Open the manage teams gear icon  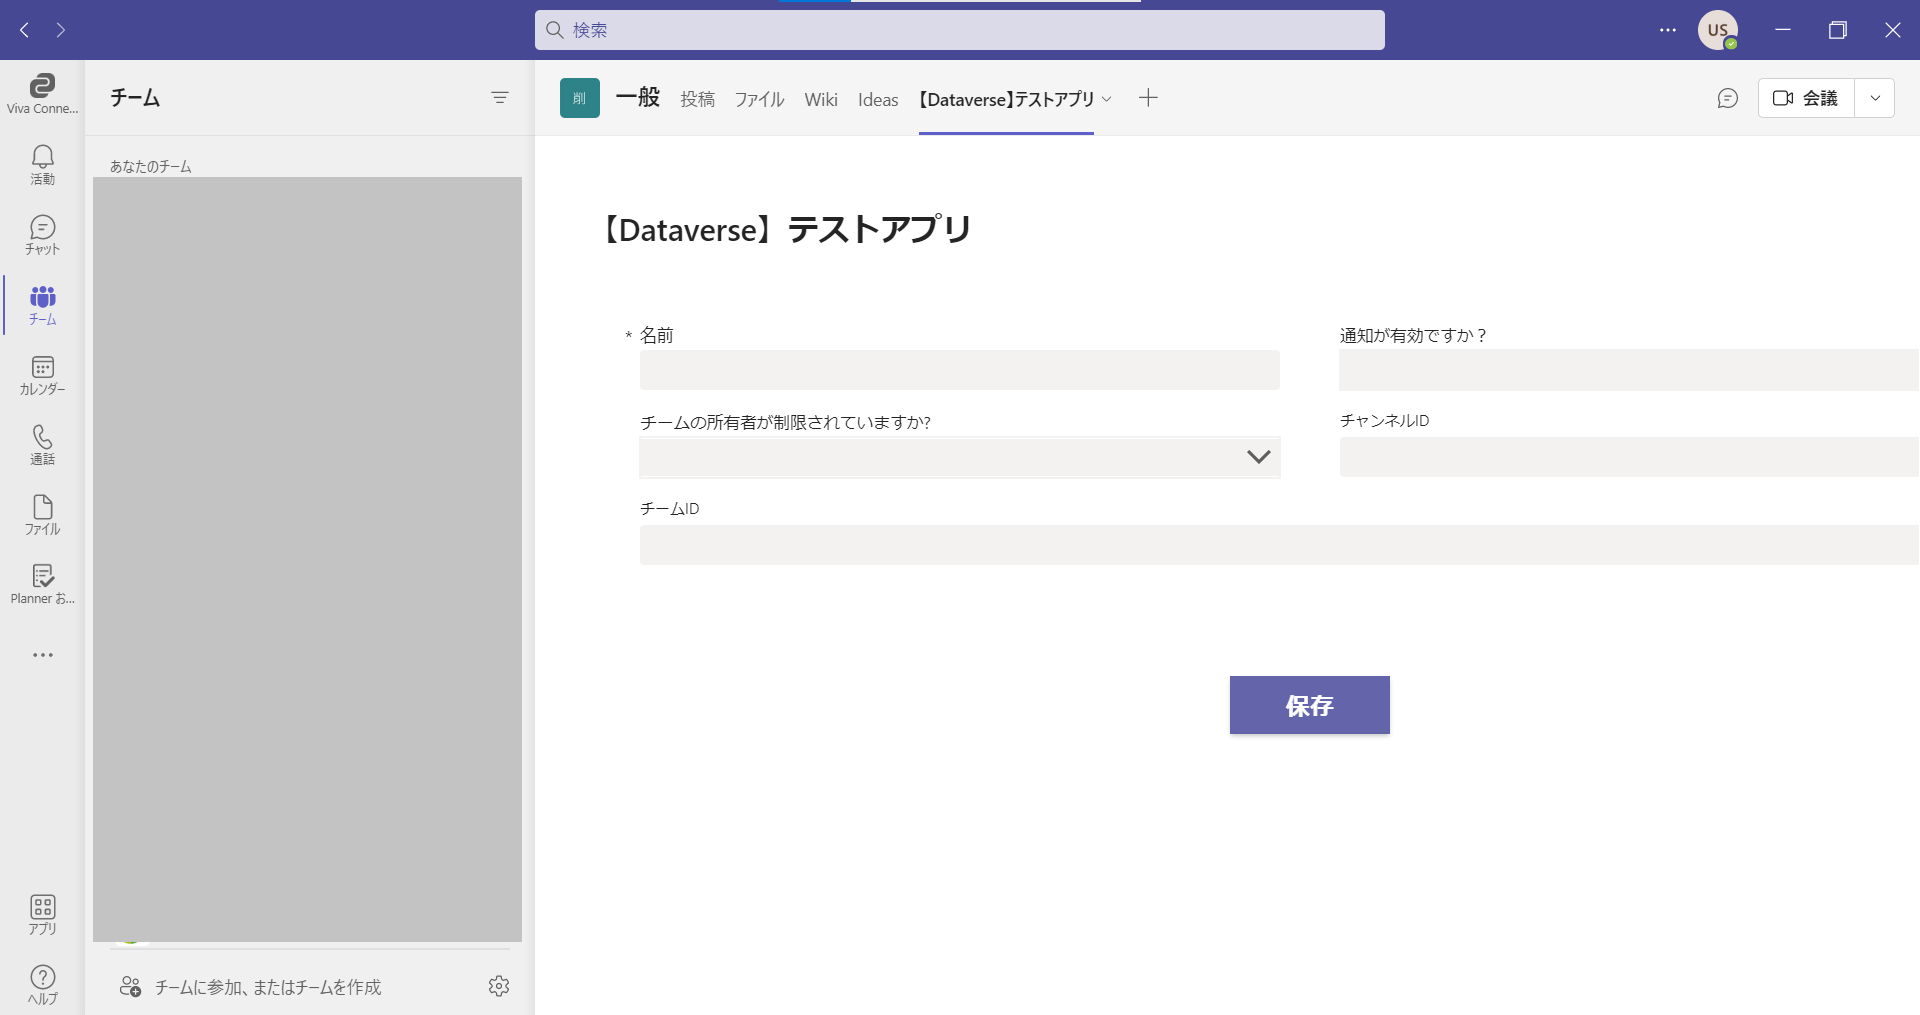[x=499, y=986]
